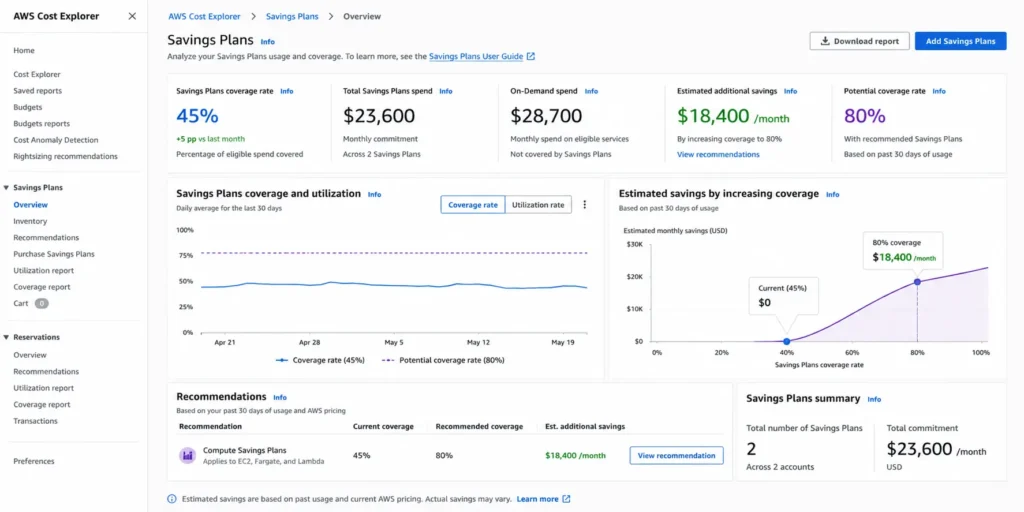Open Savings Plans Inventory
The width and height of the screenshot is (1024, 512).
[x=30, y=221]
